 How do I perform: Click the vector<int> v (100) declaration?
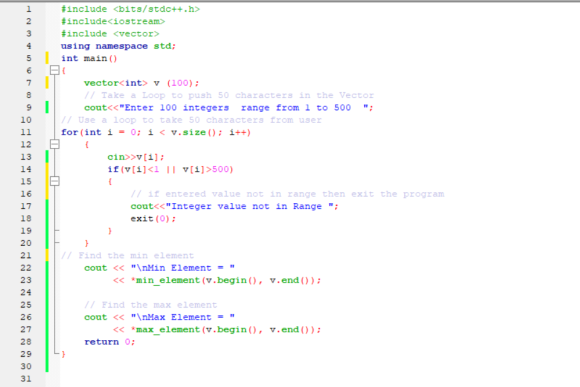tap(141, 83)
